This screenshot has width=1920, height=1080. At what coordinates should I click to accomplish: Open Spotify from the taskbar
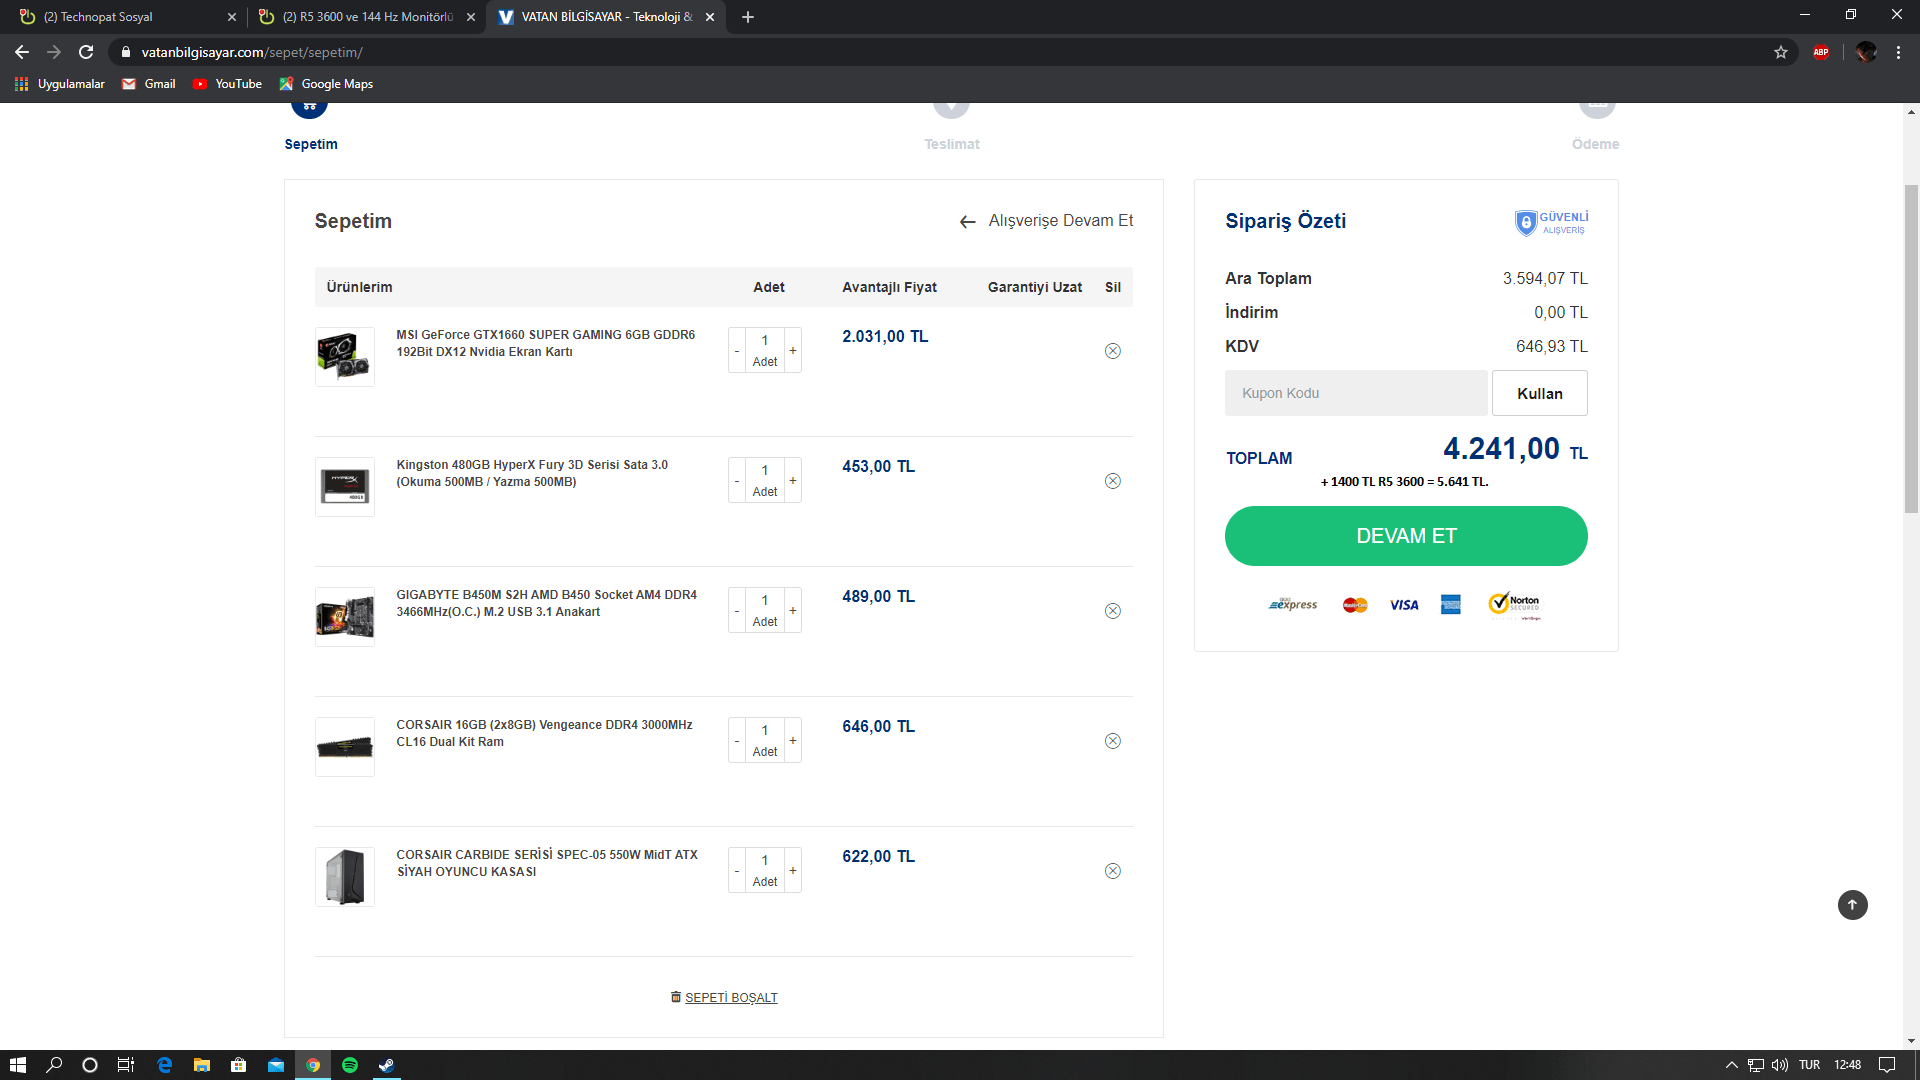tap(350, 1065)
